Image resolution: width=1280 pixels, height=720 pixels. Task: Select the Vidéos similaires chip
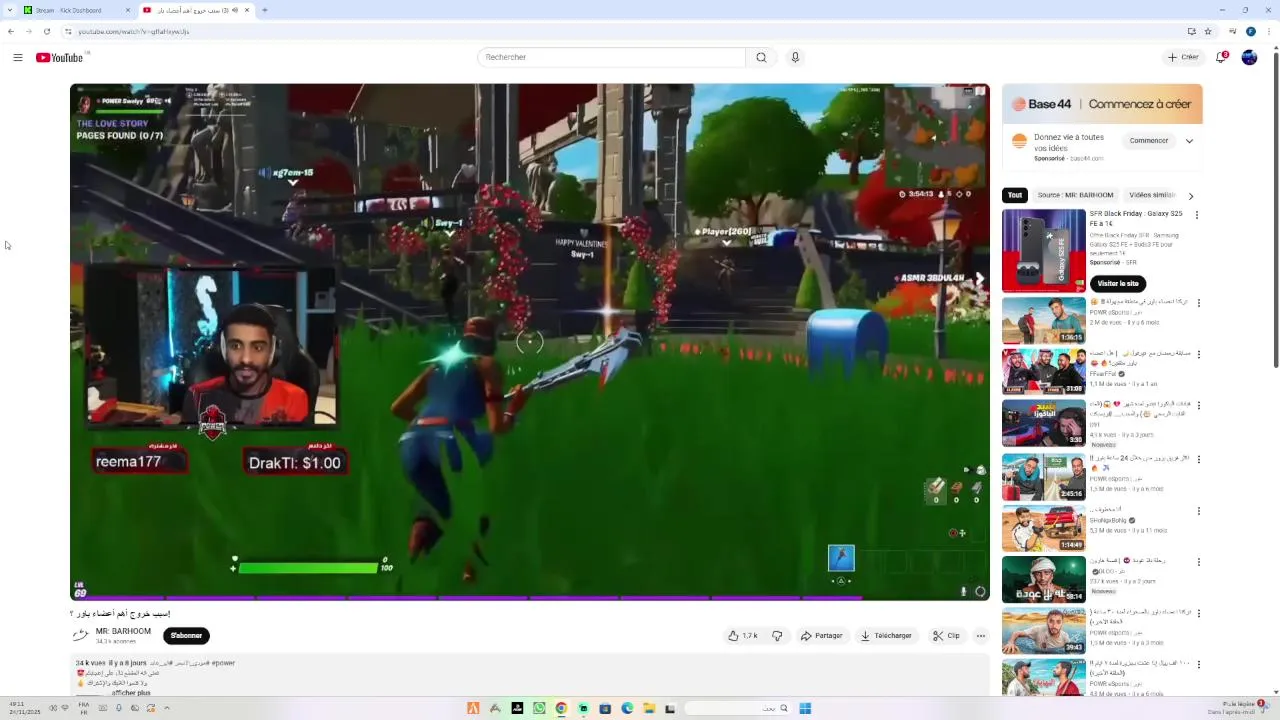[x=1152, y=195]
